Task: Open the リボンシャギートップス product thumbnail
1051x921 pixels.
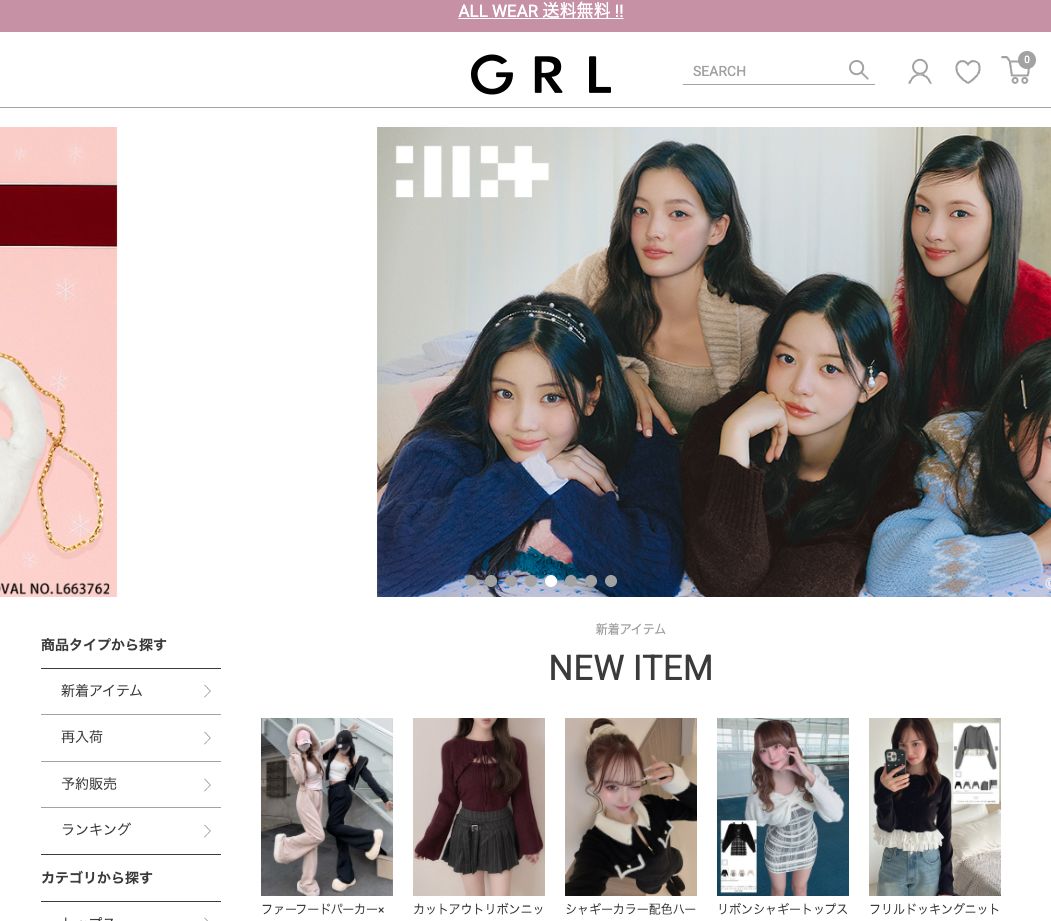Action: coord(782,807)
